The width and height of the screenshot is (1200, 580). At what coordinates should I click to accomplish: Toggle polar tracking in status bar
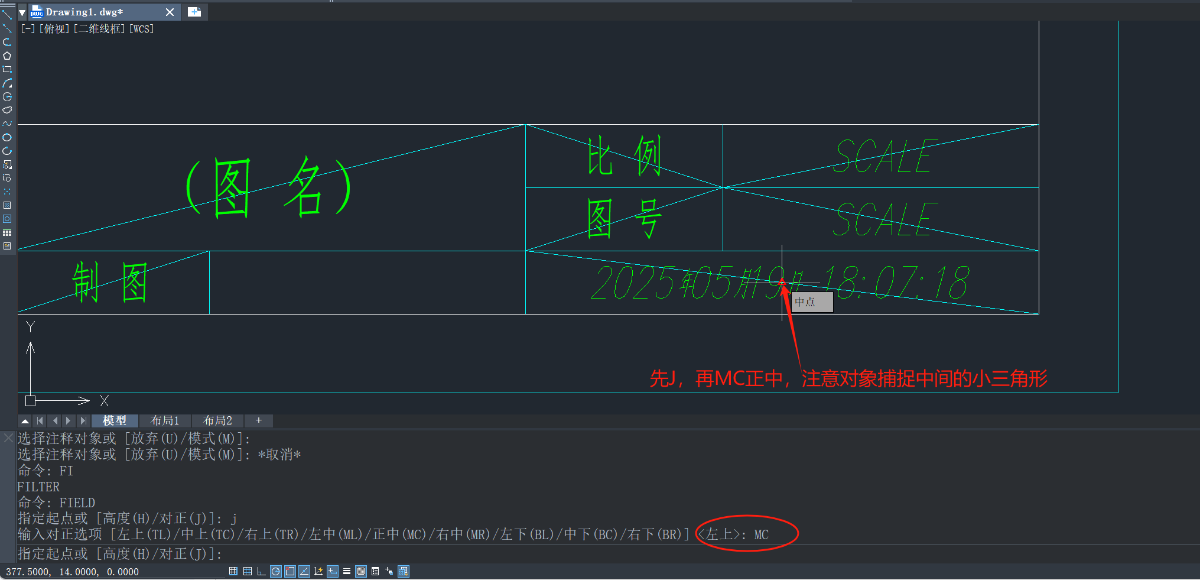pyautogui.click(x=275, y=571)
